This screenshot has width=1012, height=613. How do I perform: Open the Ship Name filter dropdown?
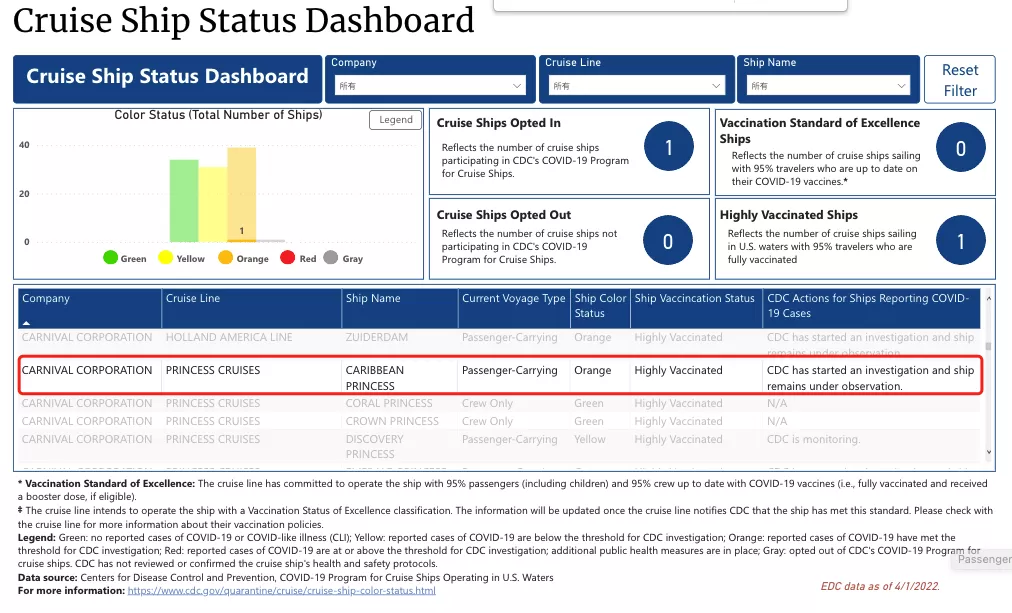point(828,85)
